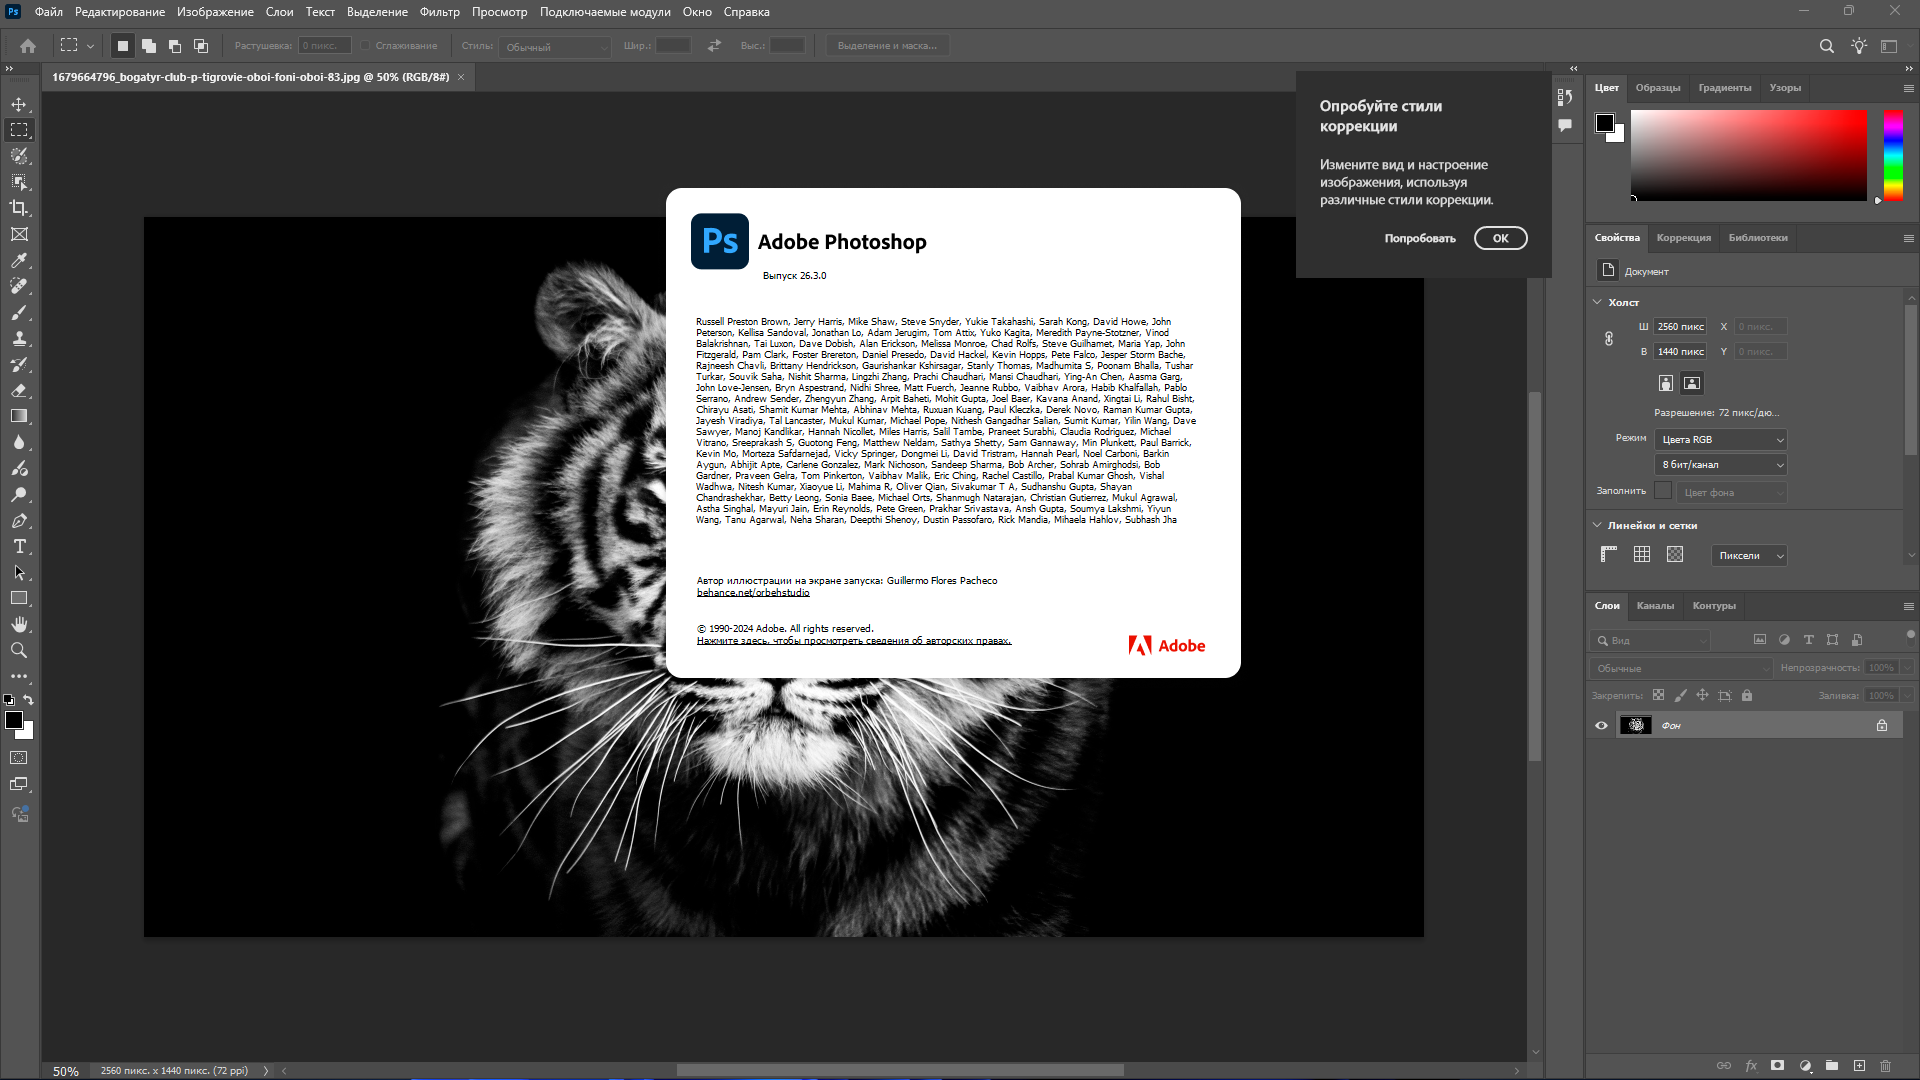Select the Move tool
Screen dimensions: 1920x1080
[x=19, y=104]
